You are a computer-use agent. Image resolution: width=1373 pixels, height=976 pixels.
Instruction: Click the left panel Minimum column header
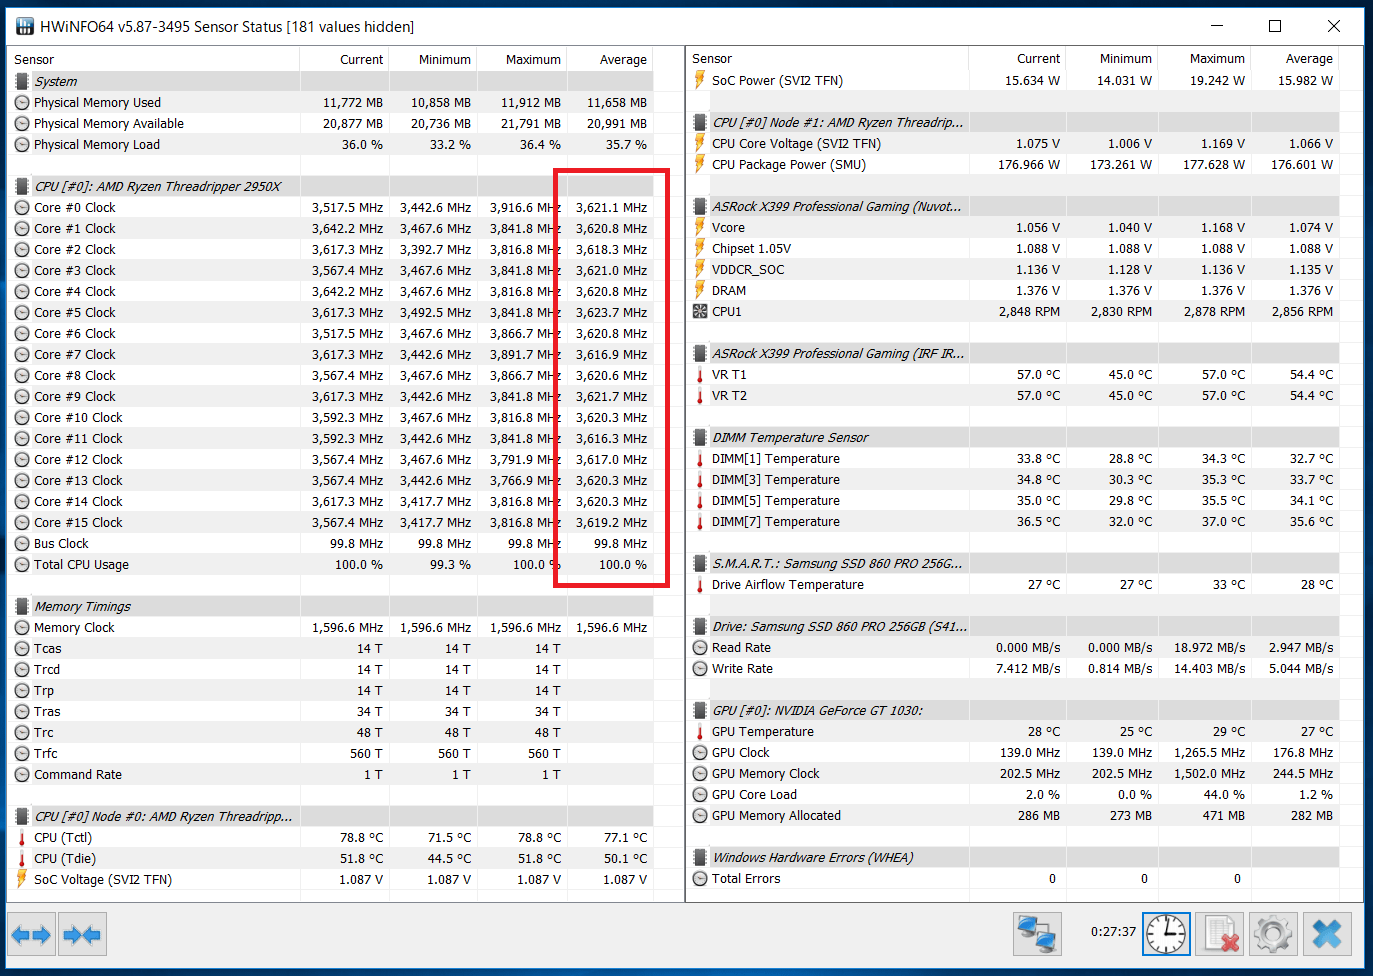[433, 59]
